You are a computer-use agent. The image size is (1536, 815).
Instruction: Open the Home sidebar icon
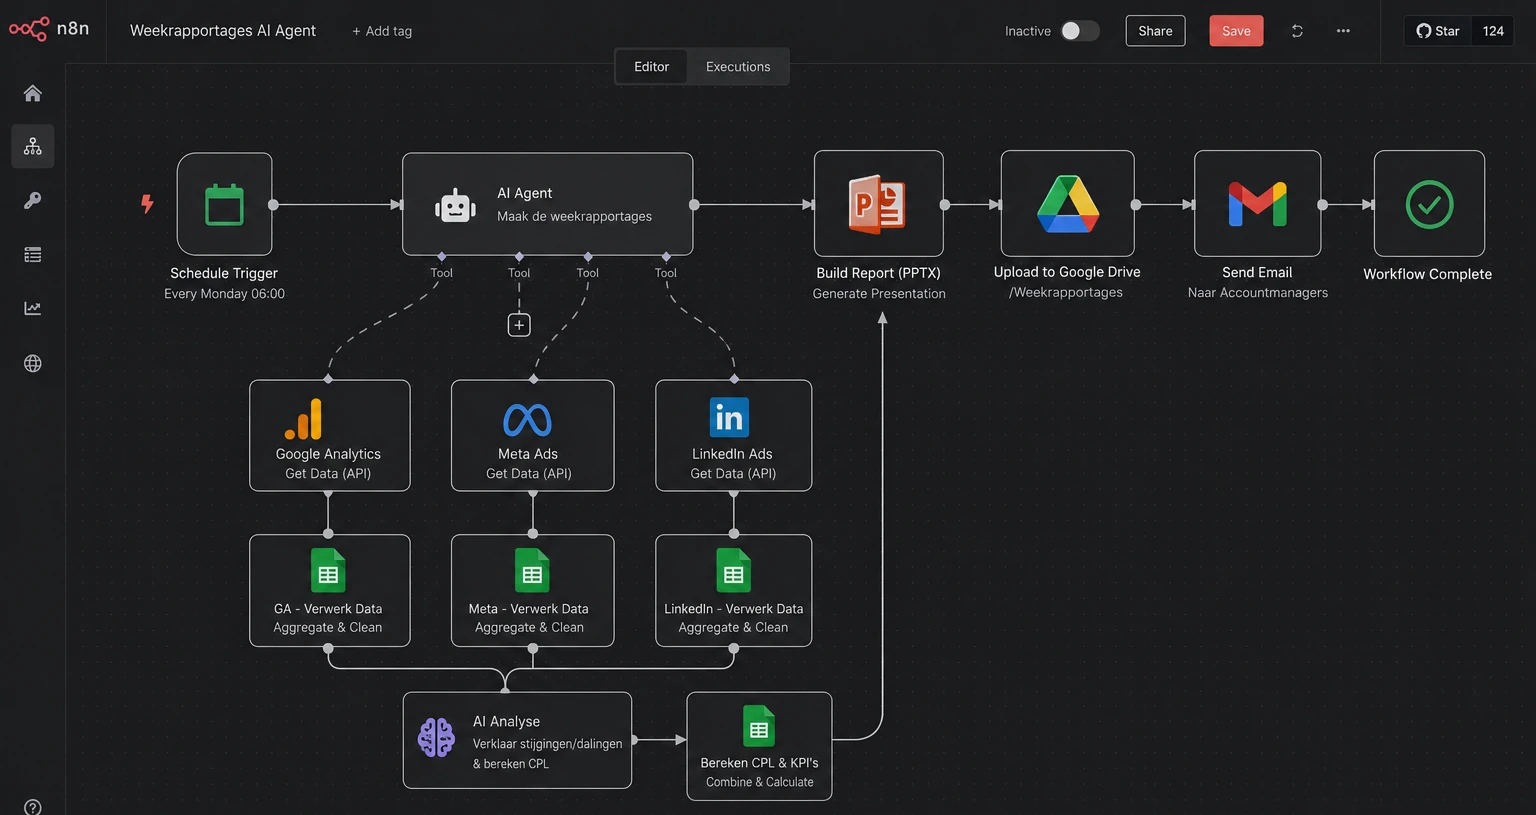(x=33, y=93)
